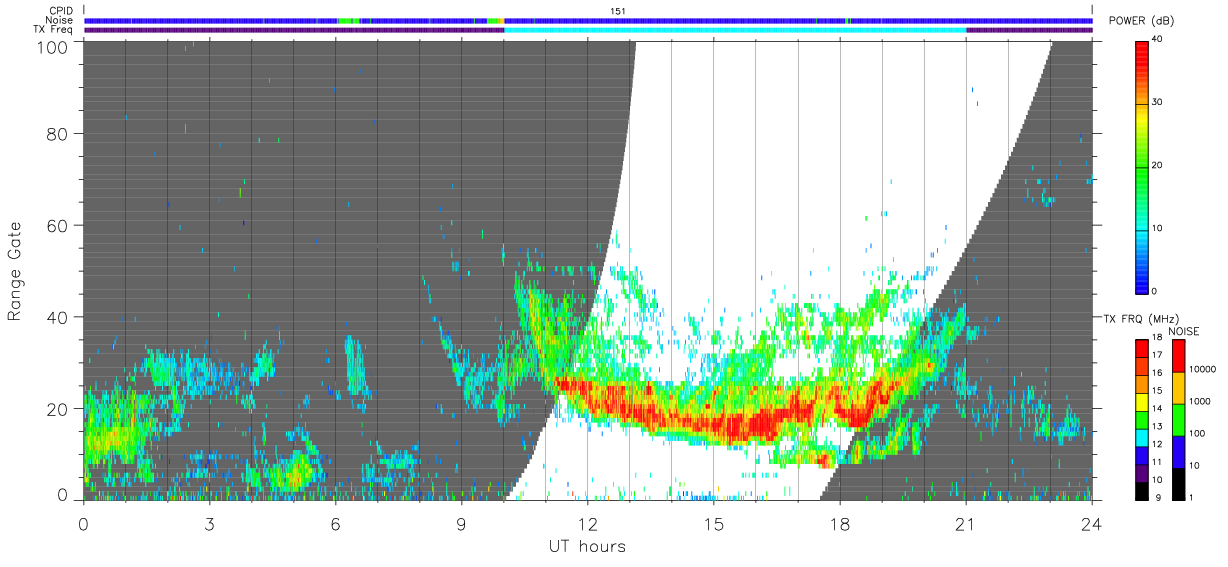Click the UT hours tick label '24'
Screen dimensions: 1228x567
pyautogui.click(x=1091, y=522)
